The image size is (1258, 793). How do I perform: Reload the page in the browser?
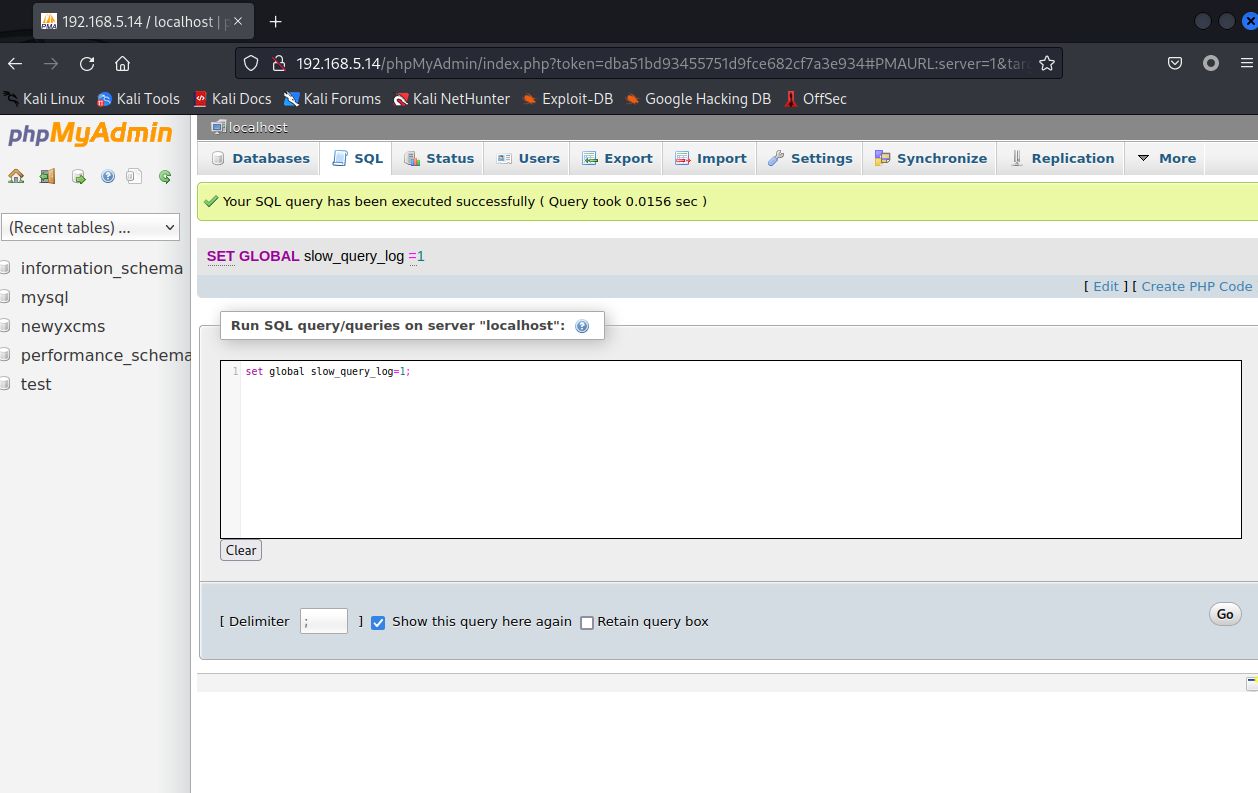[87, 64]
